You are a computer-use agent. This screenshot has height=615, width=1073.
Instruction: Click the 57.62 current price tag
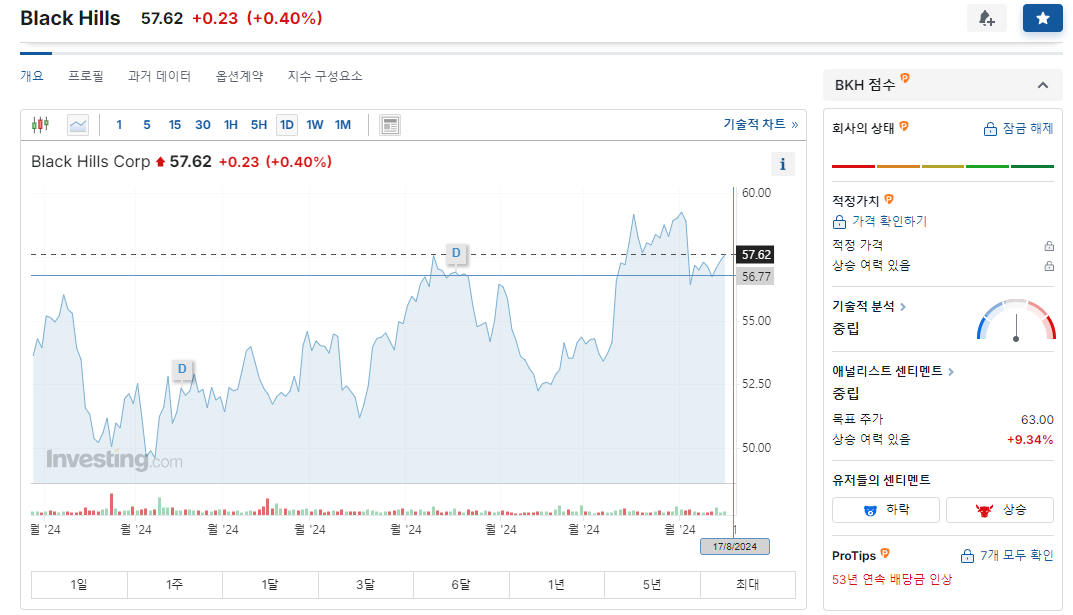[x=755, y=254]
